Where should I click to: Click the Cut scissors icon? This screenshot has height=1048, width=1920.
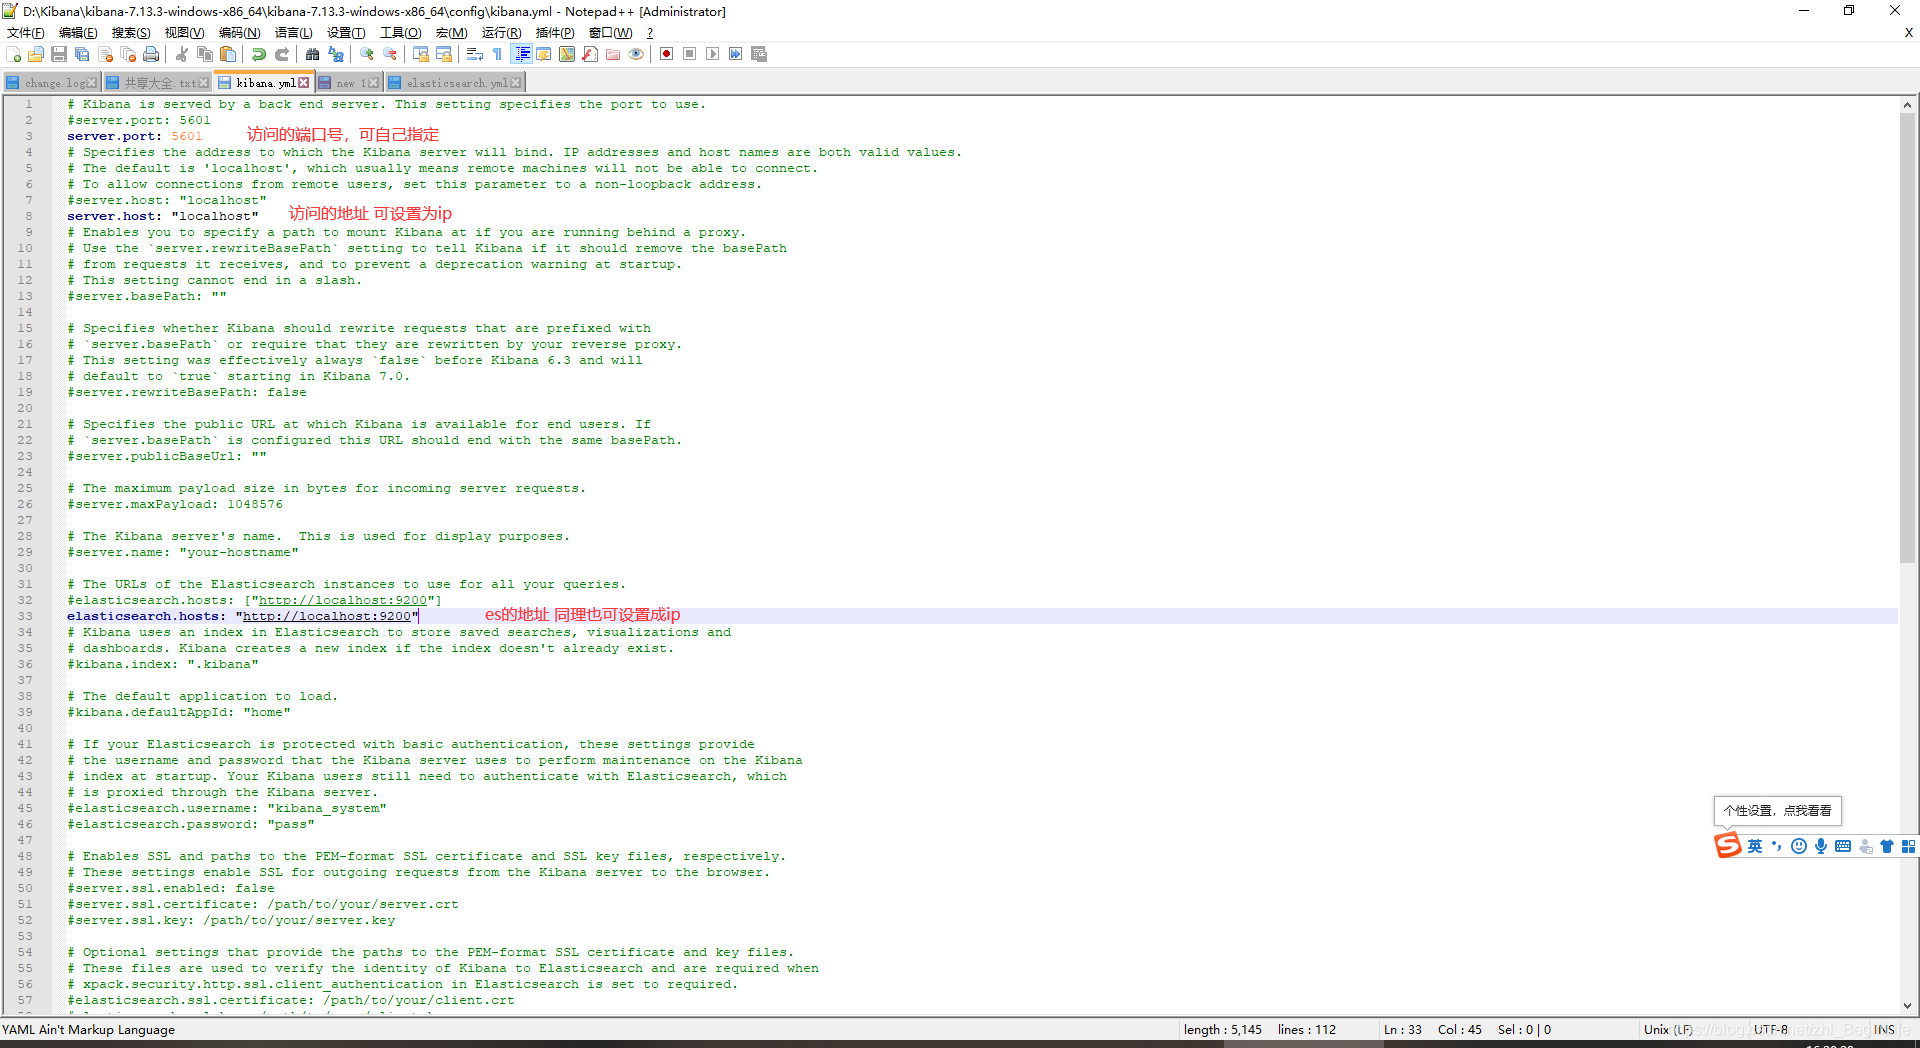[x=182, y=54]
